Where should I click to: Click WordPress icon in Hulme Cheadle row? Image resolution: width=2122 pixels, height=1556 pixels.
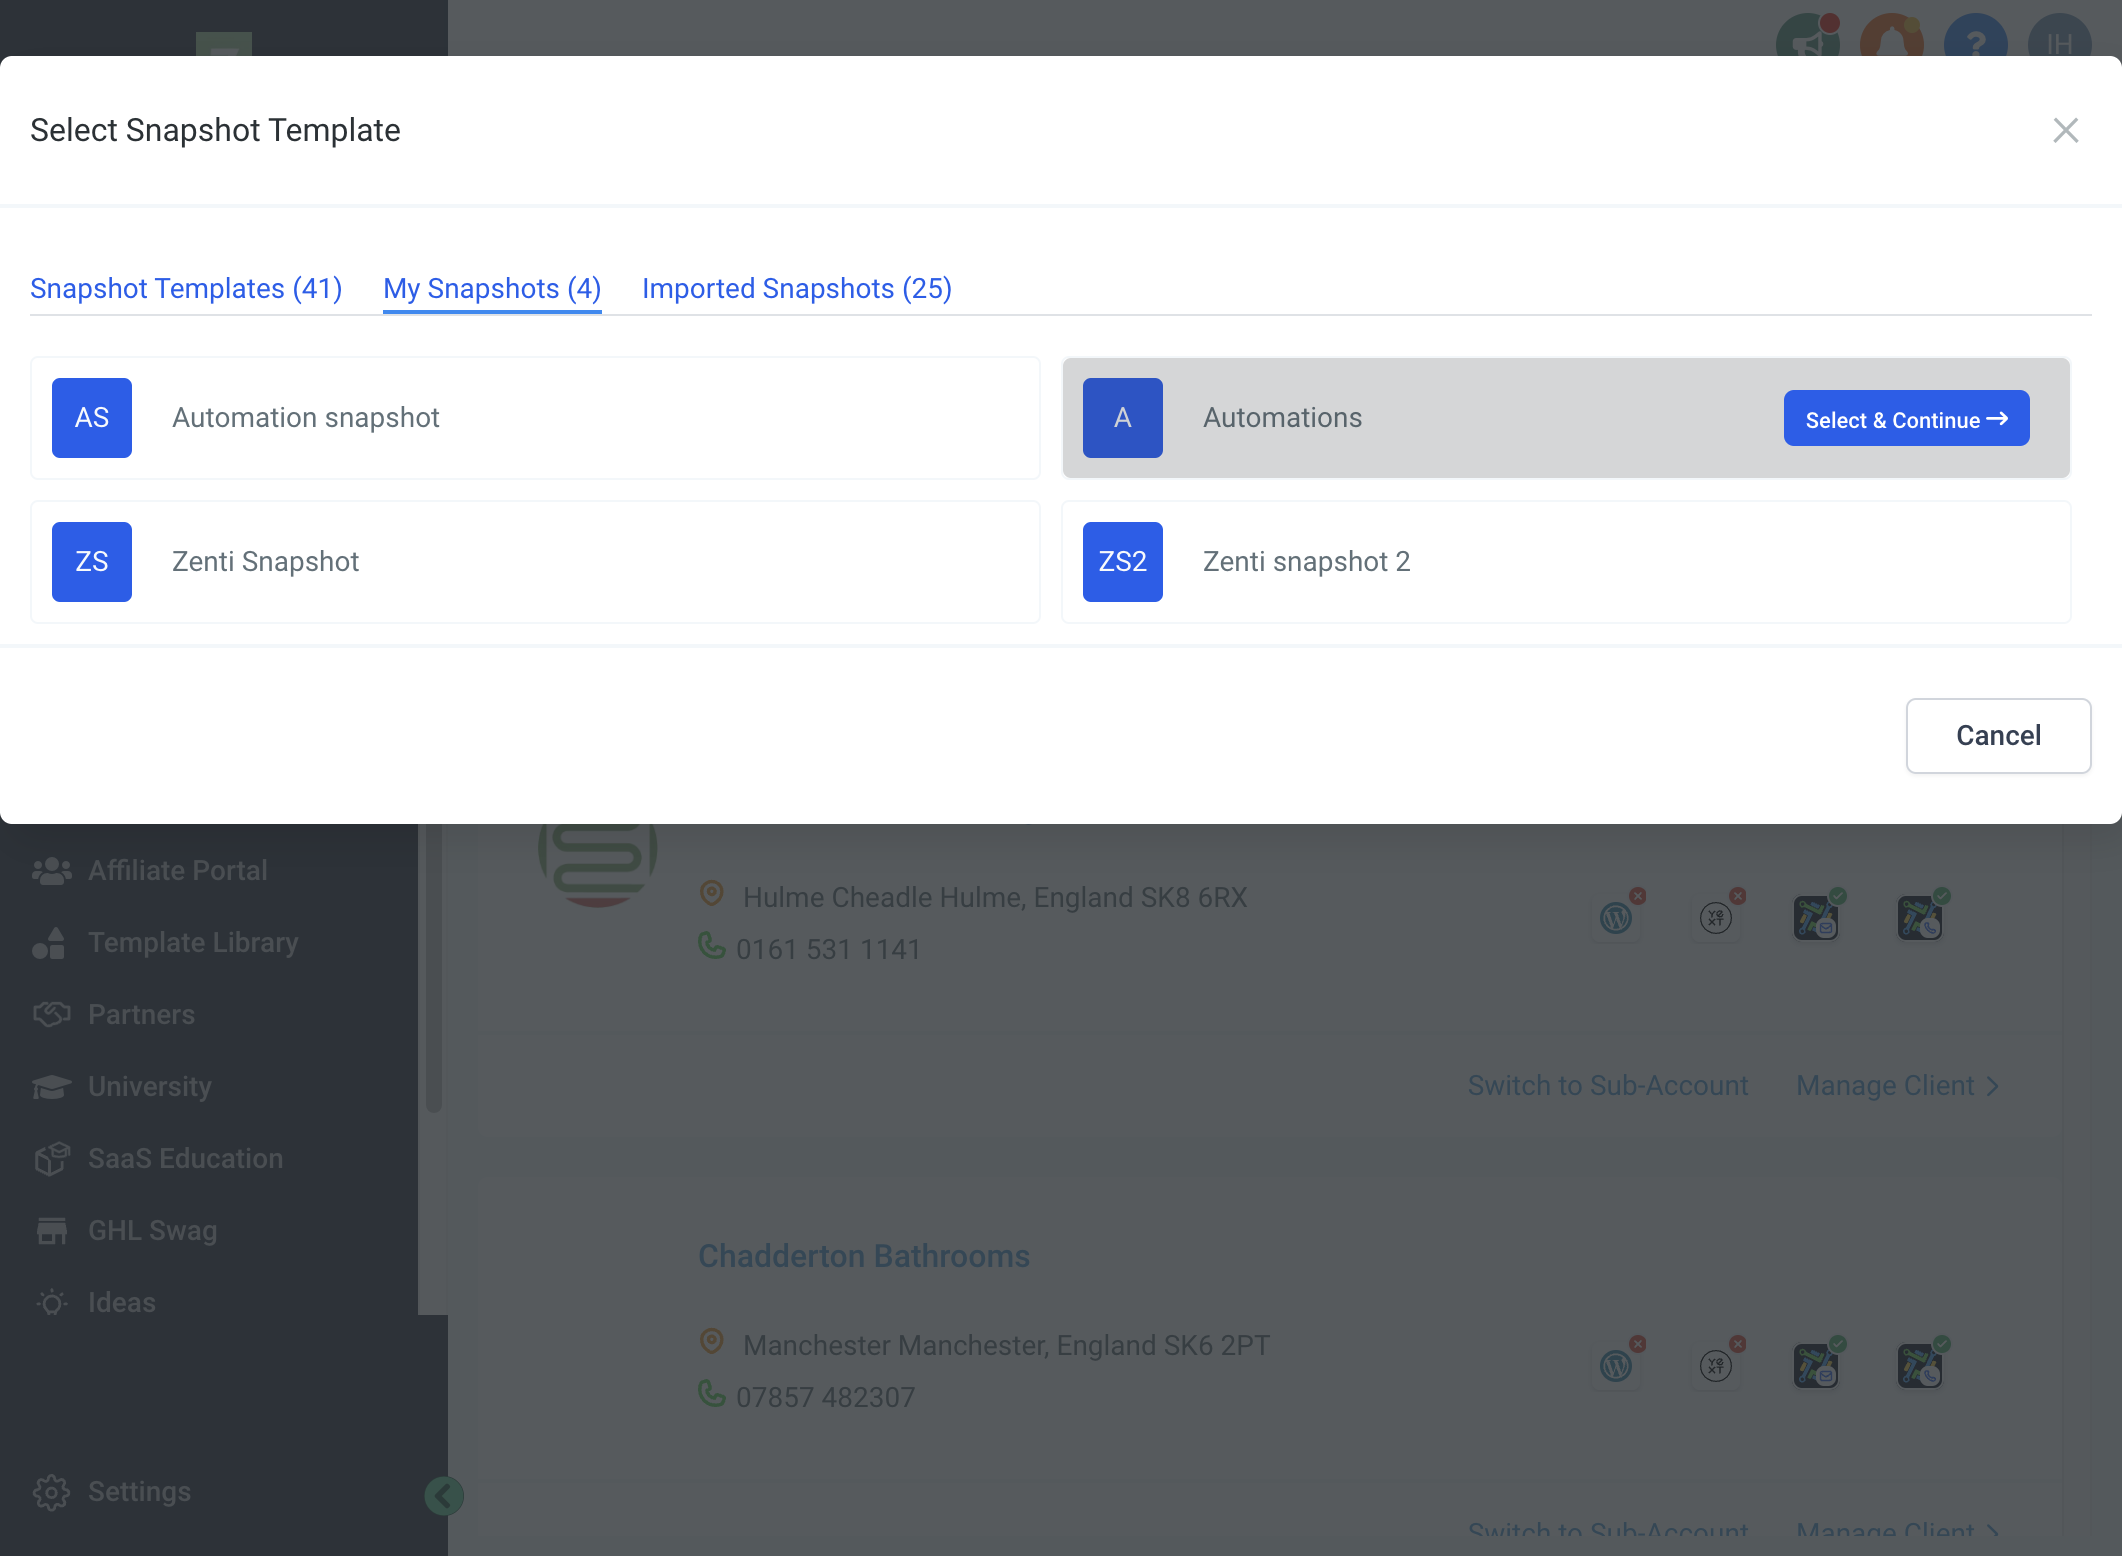click(1616, 917)
